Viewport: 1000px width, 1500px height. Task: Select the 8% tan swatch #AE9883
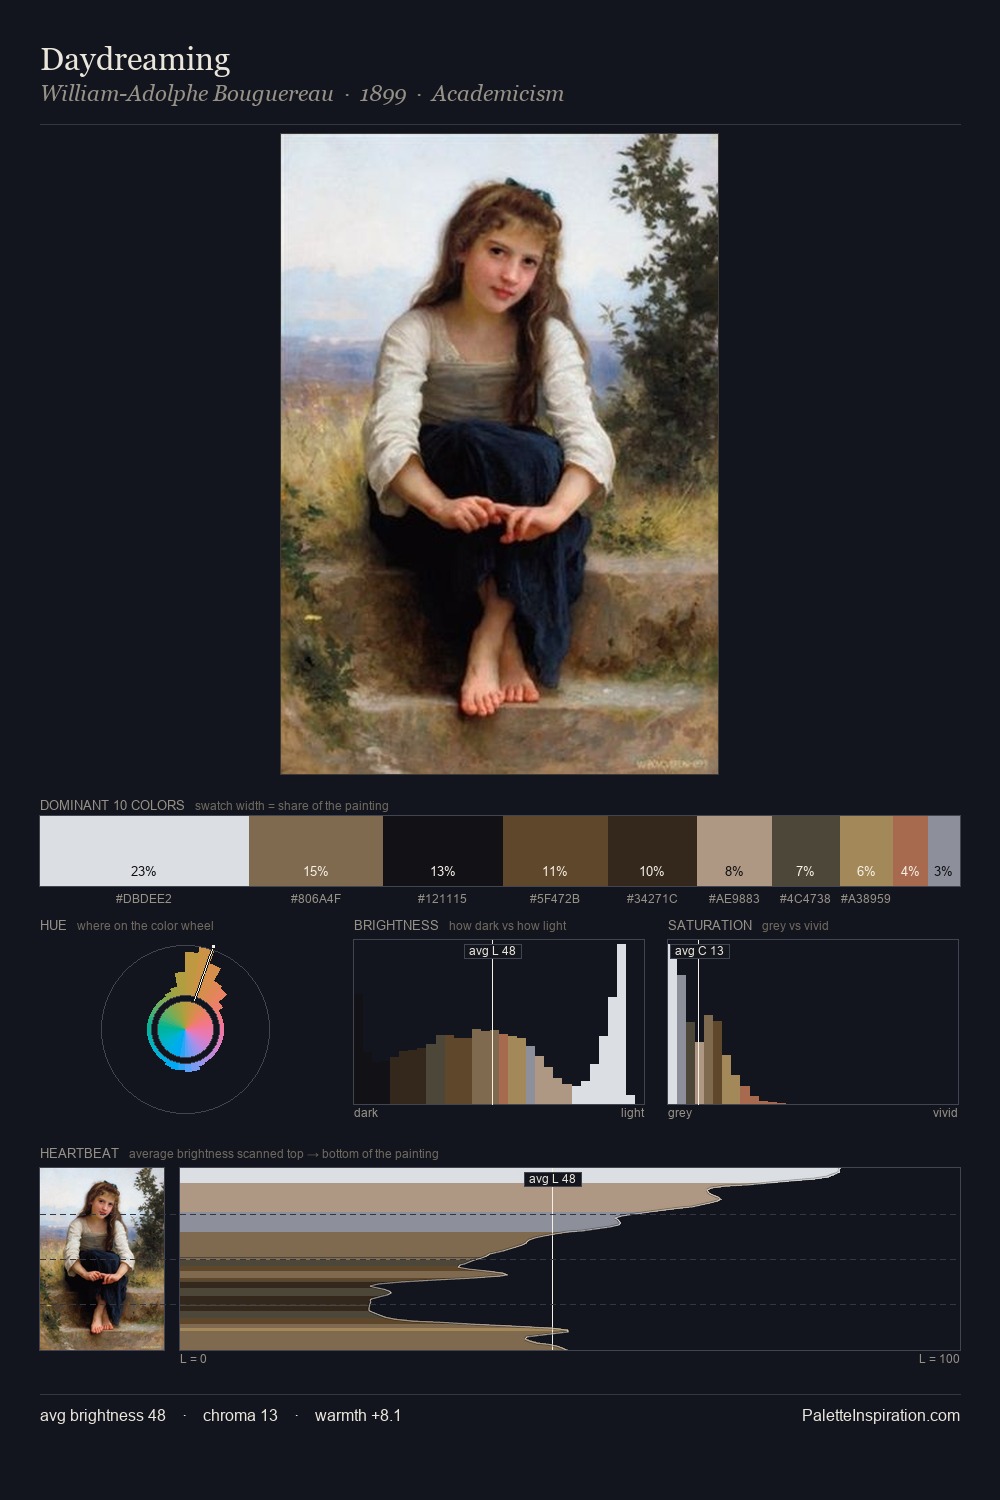coord(734,851)
